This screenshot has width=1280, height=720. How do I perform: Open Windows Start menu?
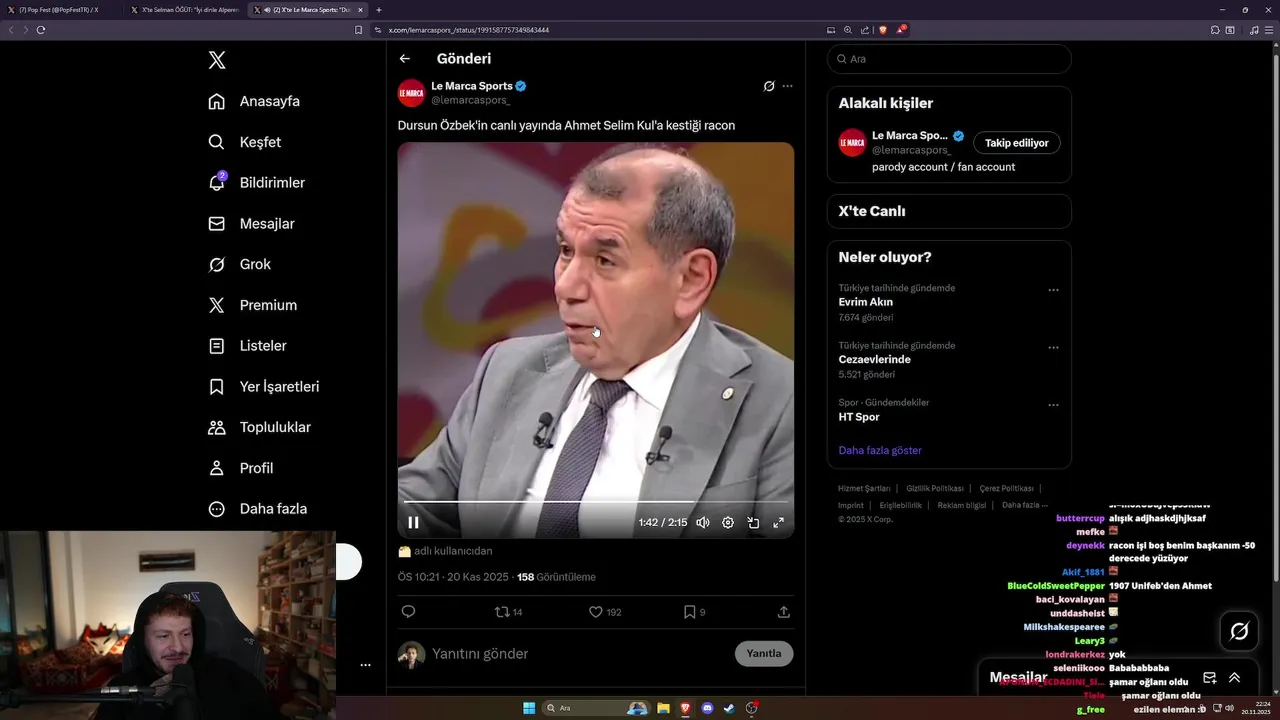click(528, 708)
